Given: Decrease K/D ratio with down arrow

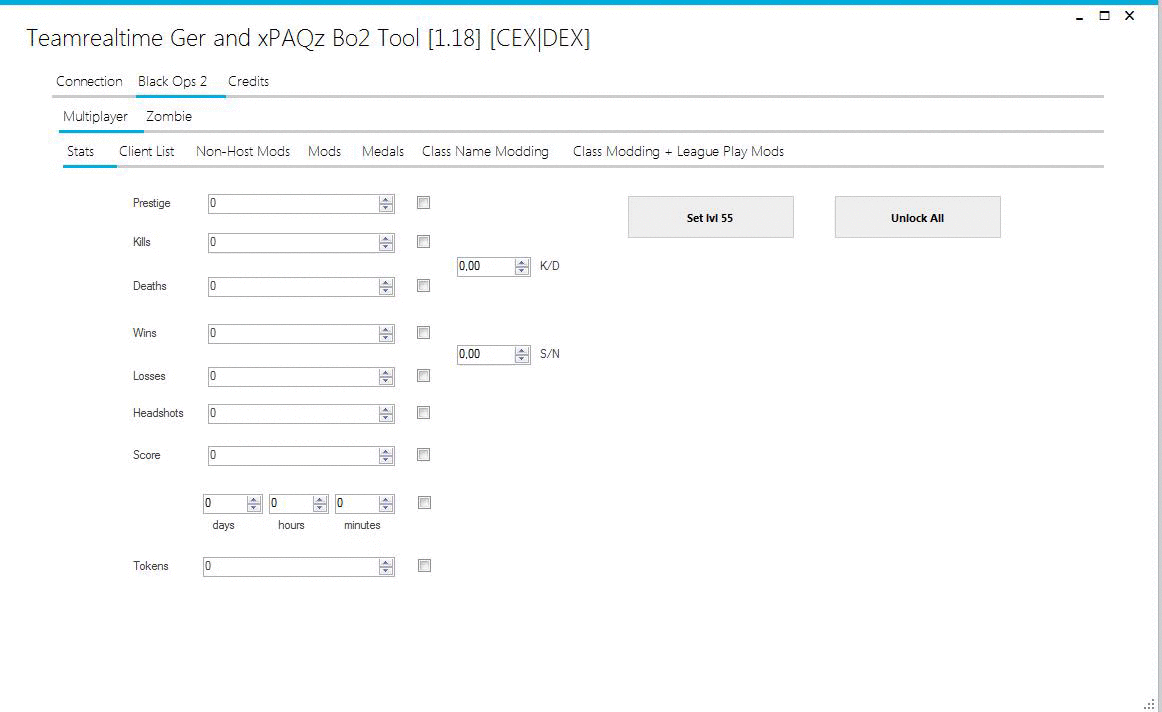Looking at the screenshot, I should click(522, 271).
